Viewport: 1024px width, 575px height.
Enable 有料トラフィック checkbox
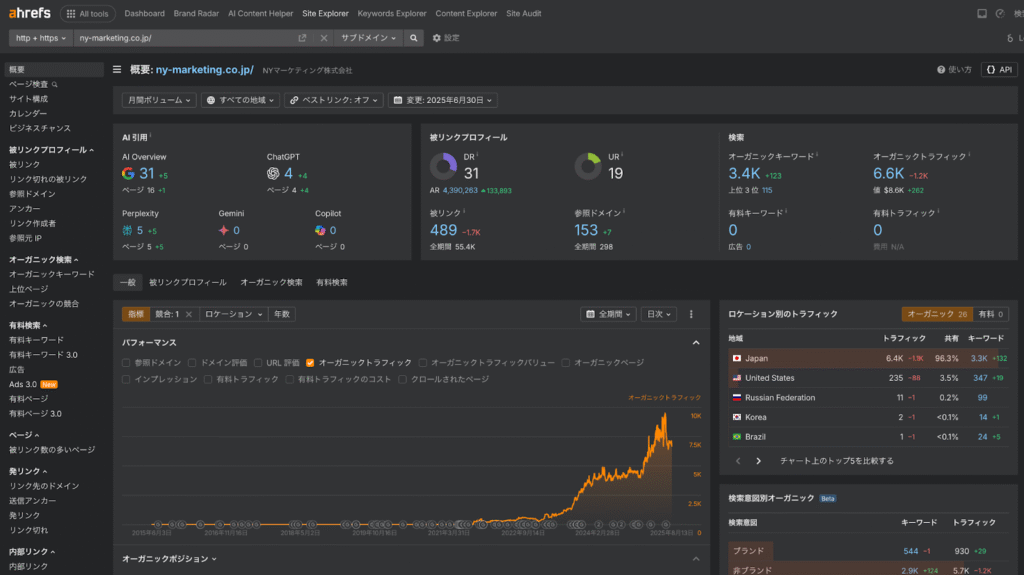coord(208,379)
